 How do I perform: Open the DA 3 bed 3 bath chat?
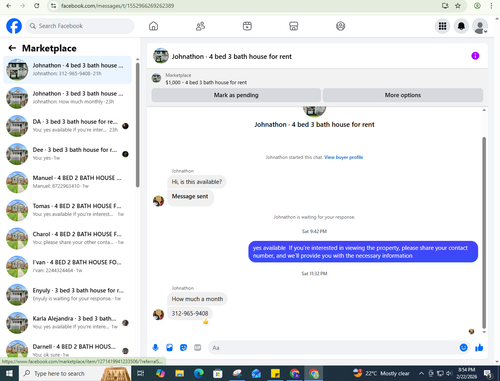pyautogui.click(x=67, y=126)
